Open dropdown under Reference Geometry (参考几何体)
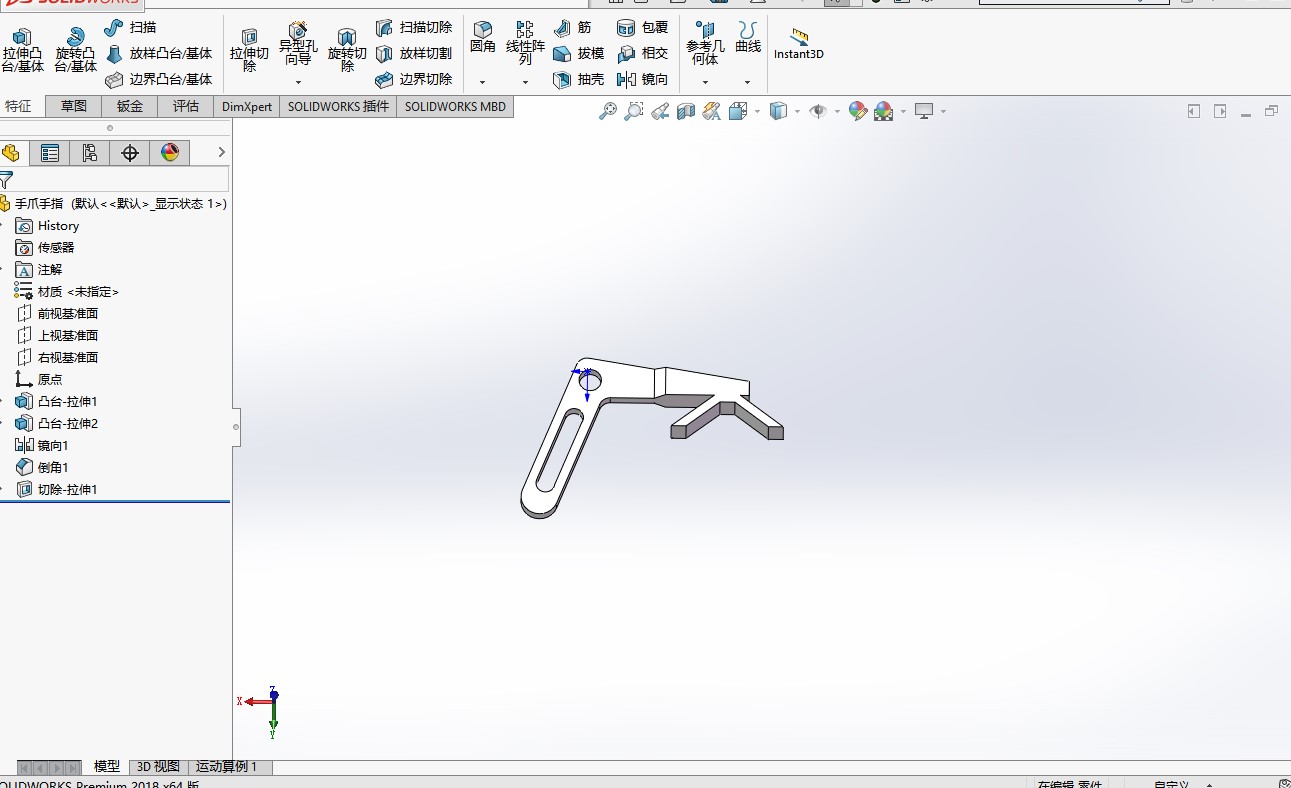1291x788 pixels. click(x=705, y=82)
